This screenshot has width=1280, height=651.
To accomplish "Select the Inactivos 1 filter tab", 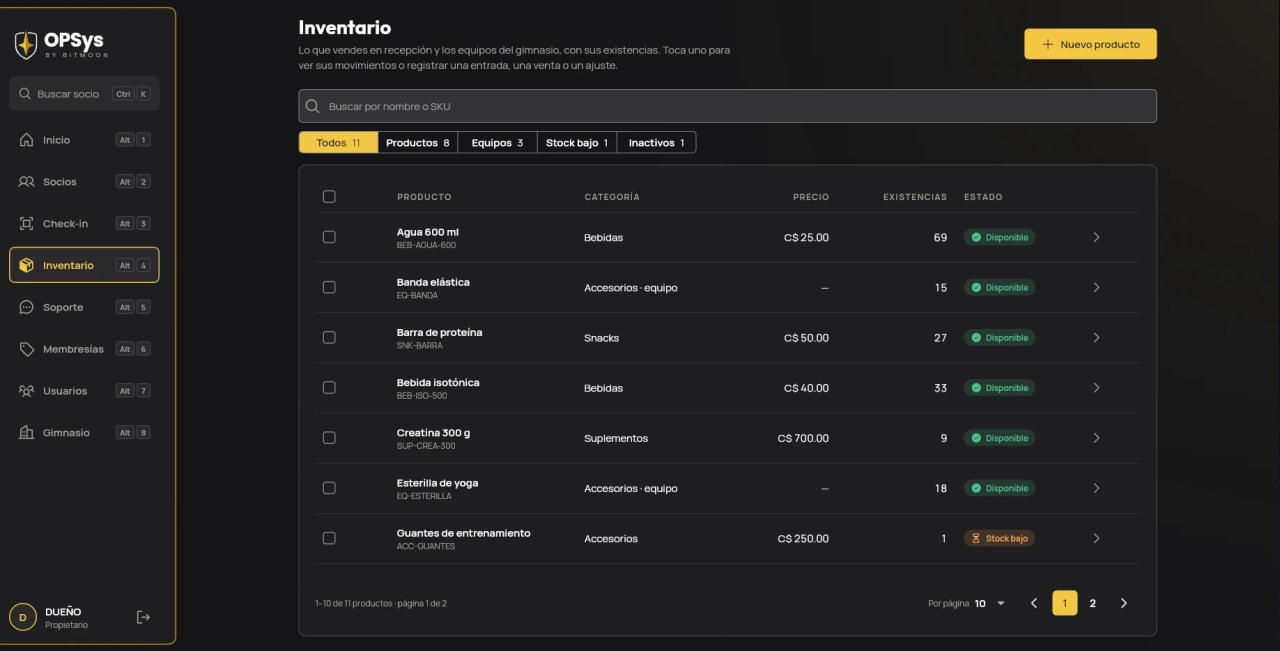I will click(x=656, y=143).
